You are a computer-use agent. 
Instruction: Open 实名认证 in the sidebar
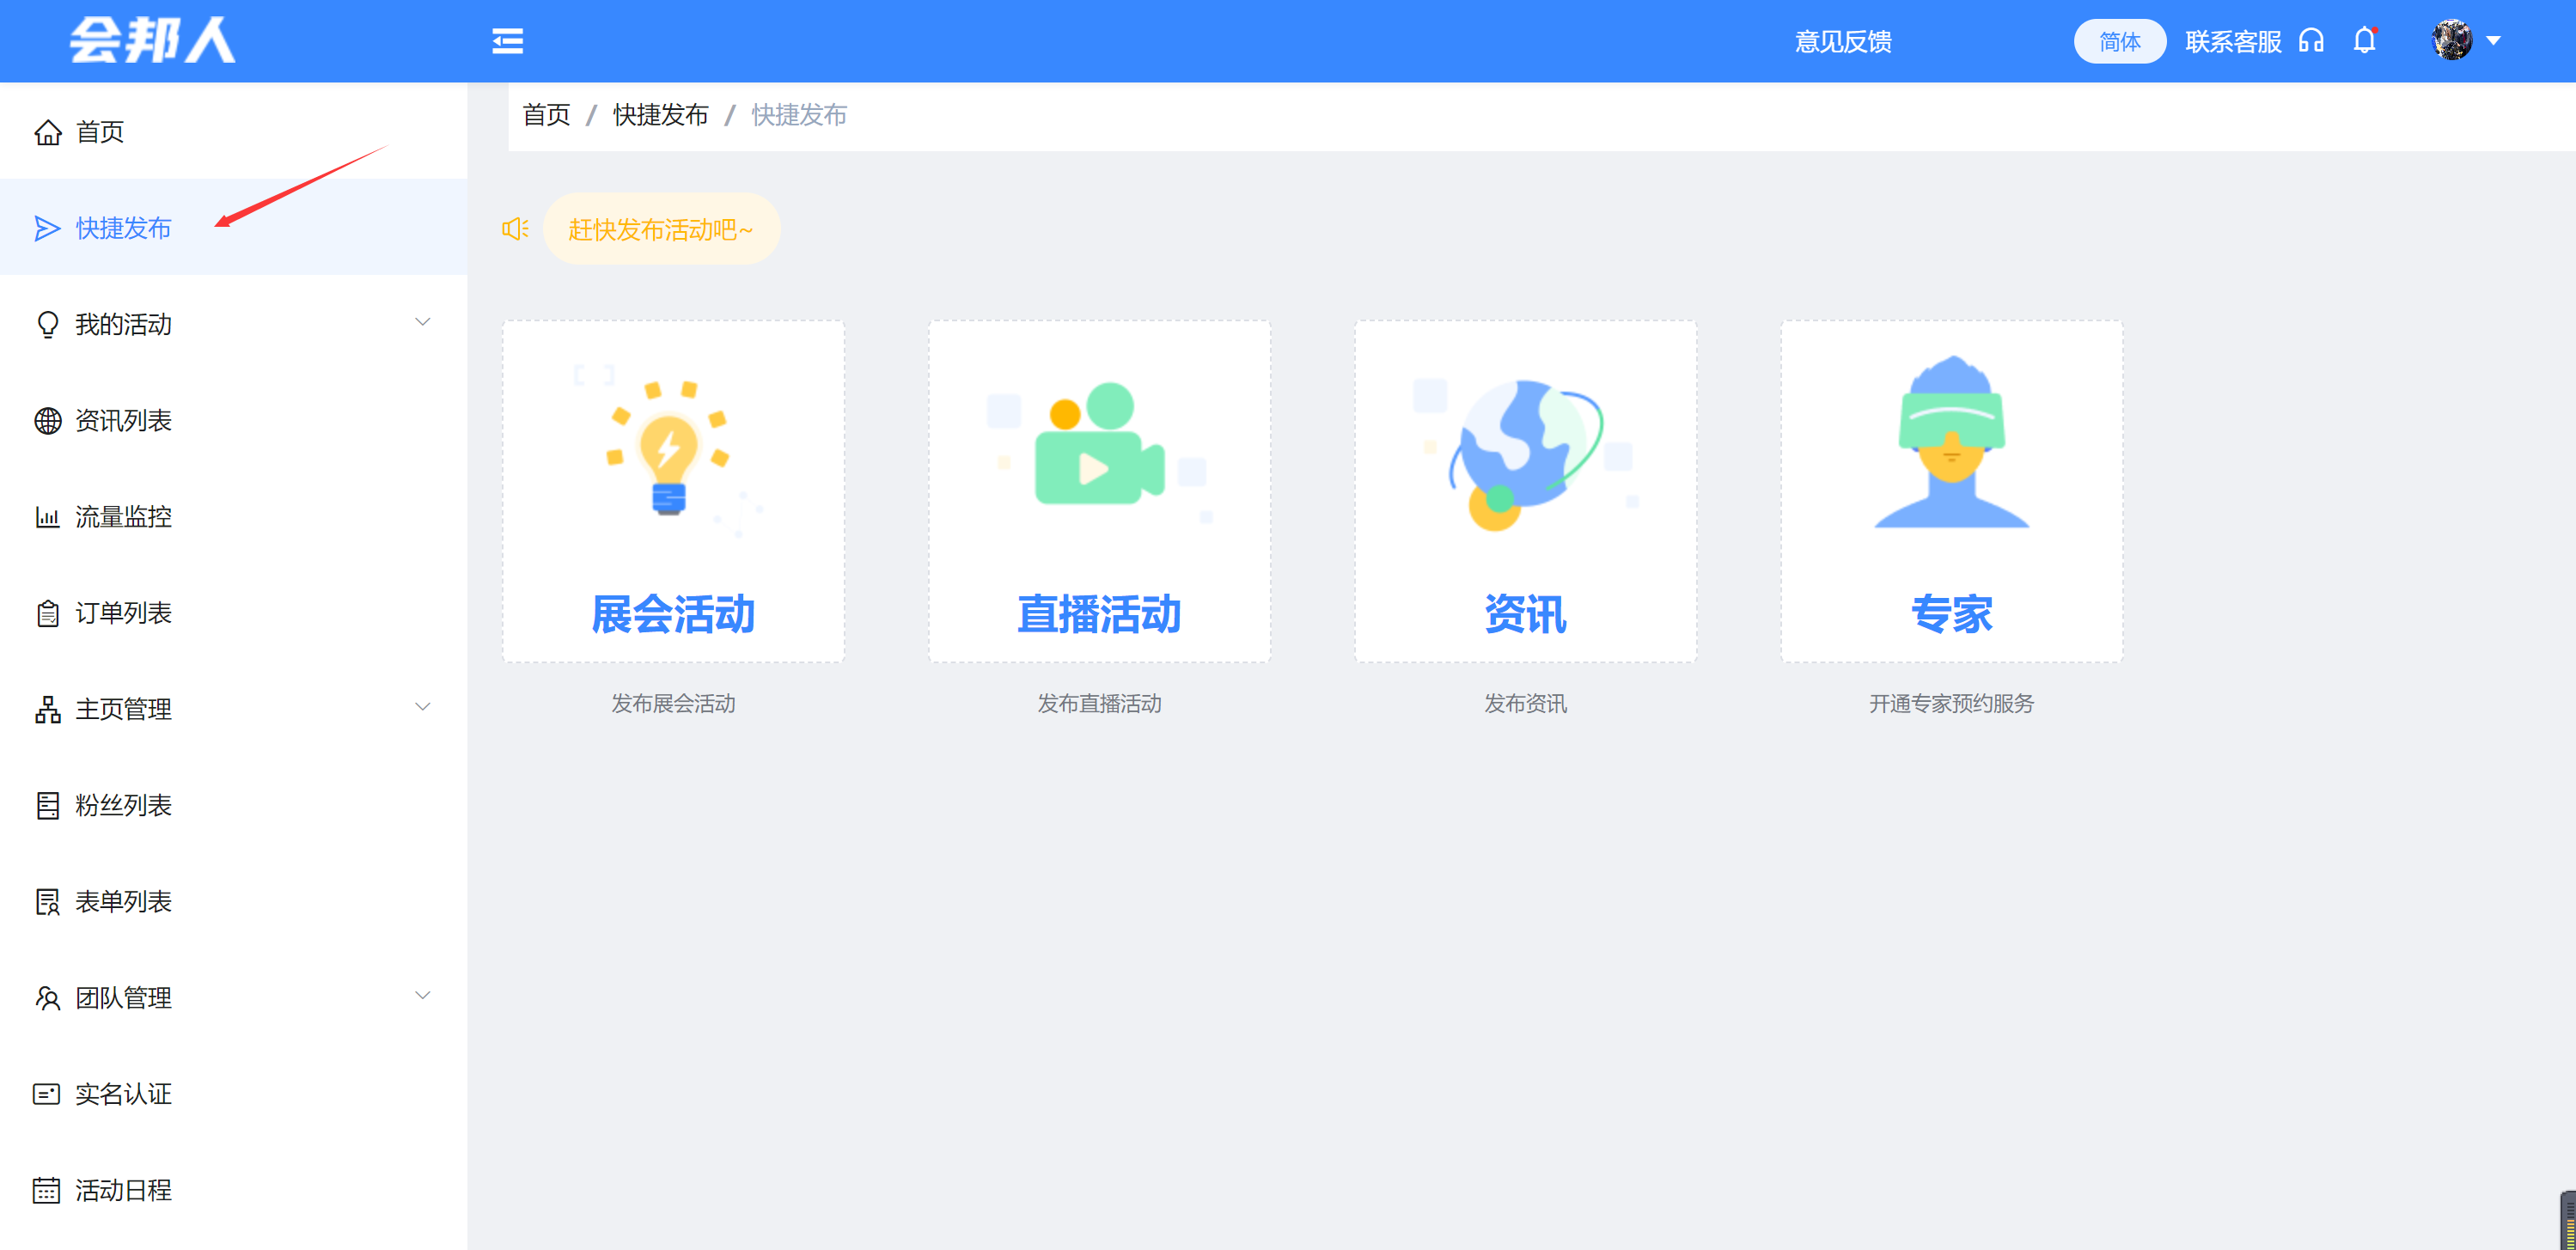[123, 1094]
